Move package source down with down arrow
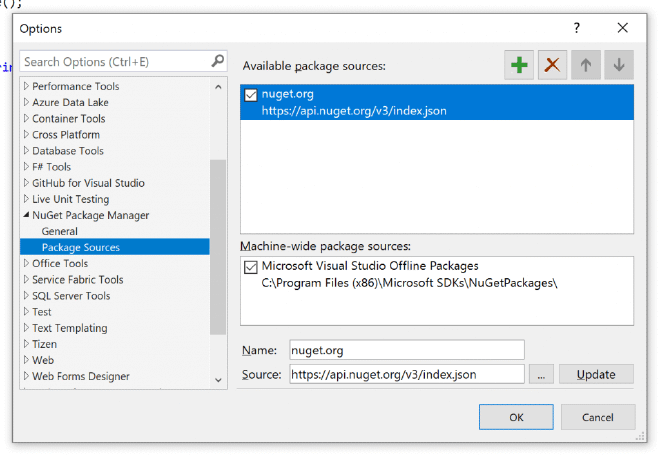This screenshot has width=660, height=456. point(619,65)
